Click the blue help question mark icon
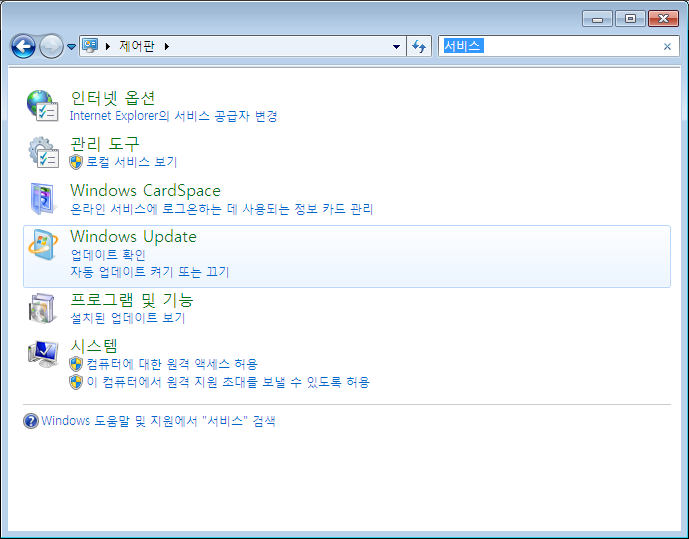The height and width of the screenshot is (539, 689). 31,421
